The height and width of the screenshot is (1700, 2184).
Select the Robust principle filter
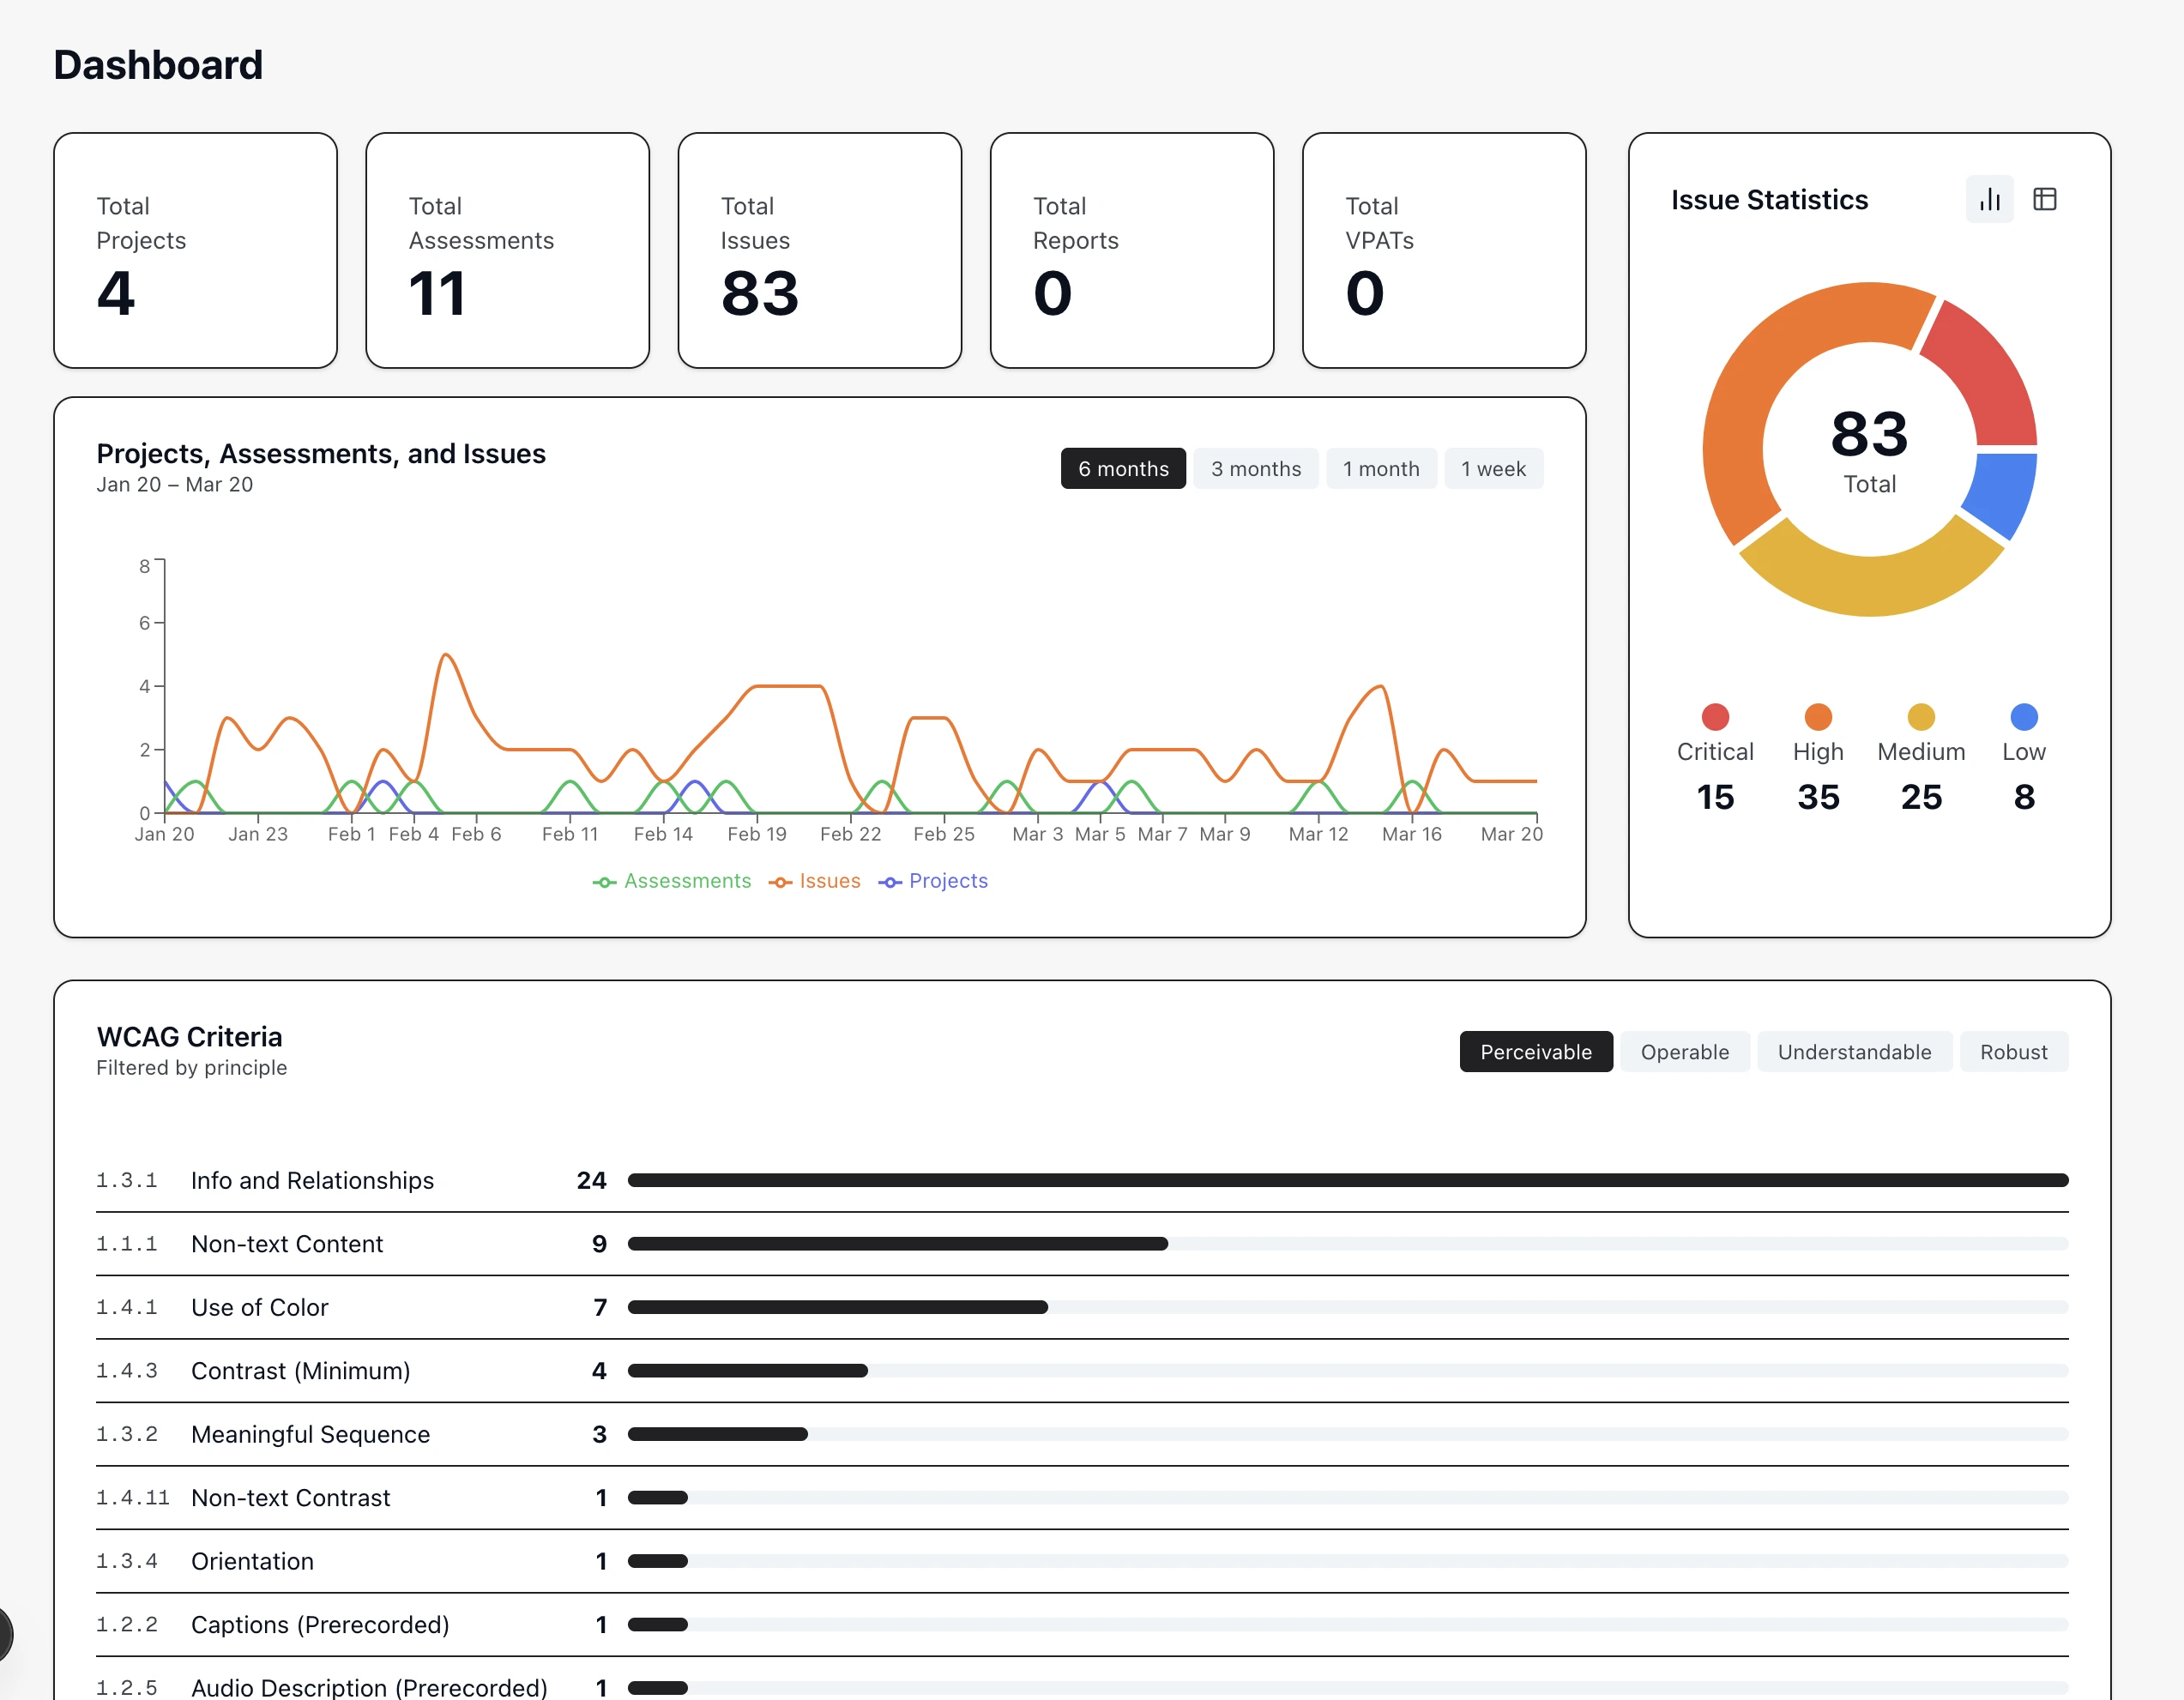point(2013,1051)
